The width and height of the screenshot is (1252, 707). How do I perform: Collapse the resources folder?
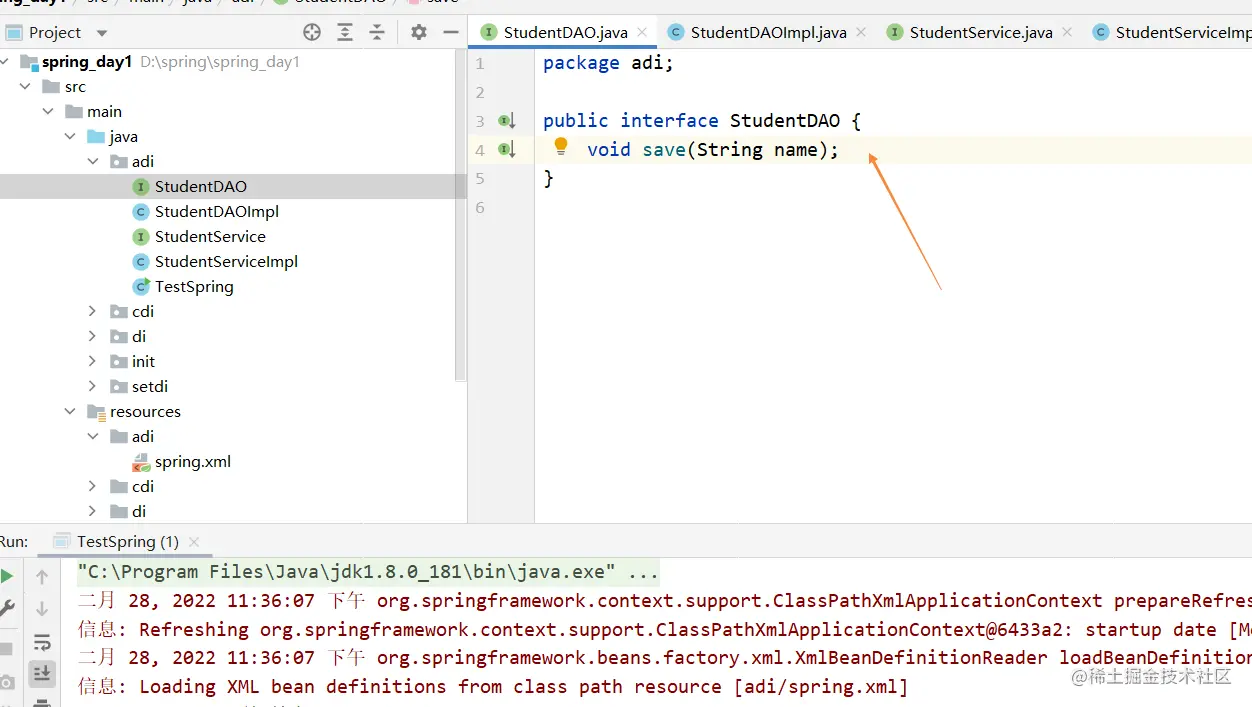click(x=70, y=412)
